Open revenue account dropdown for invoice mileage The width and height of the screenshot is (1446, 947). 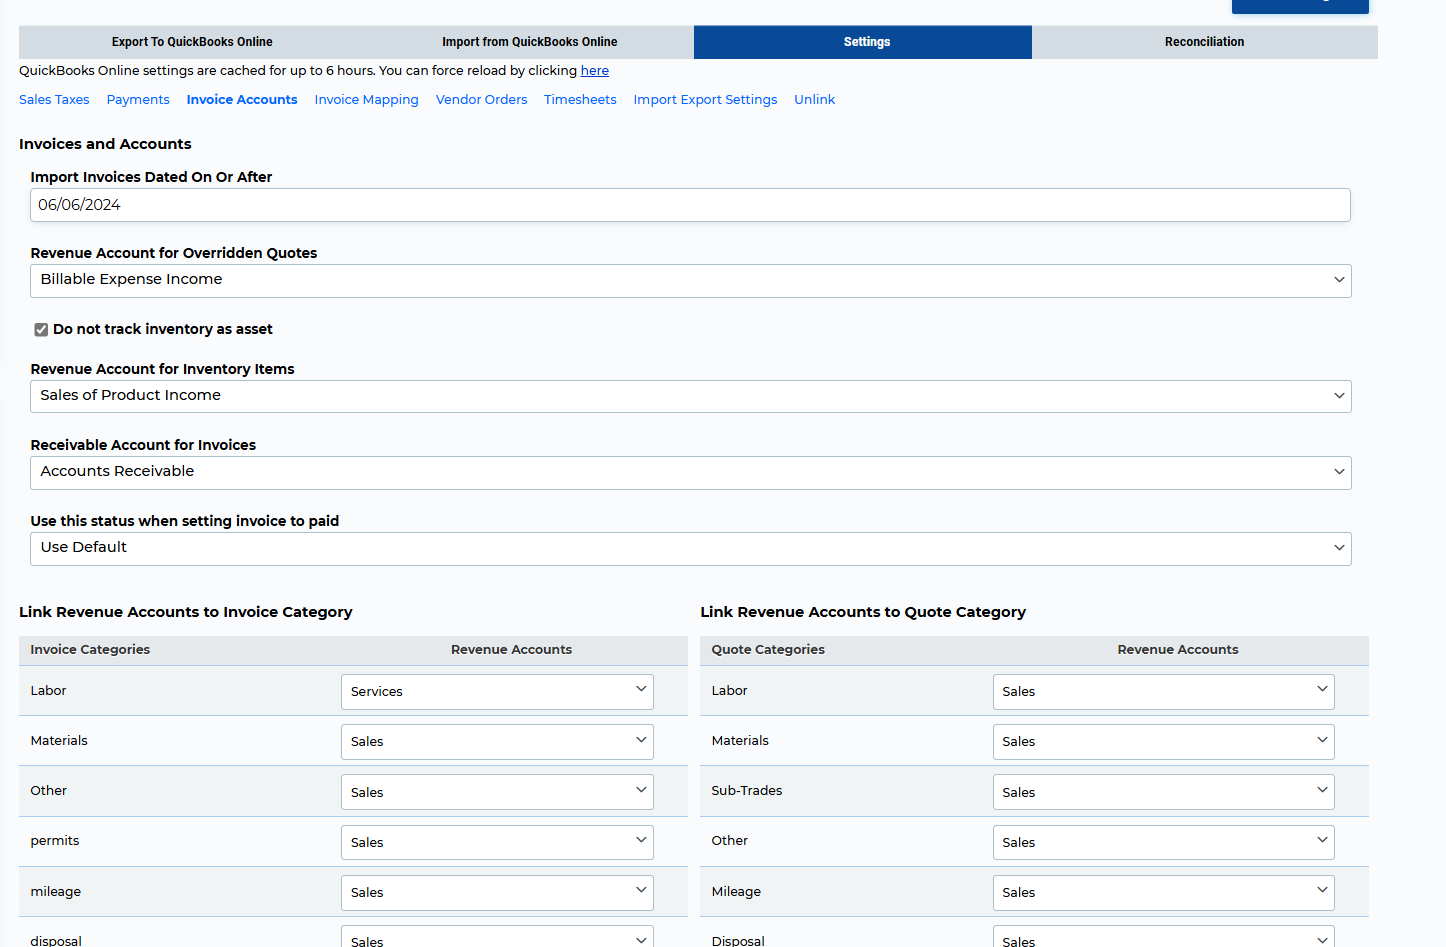[497, 893]
